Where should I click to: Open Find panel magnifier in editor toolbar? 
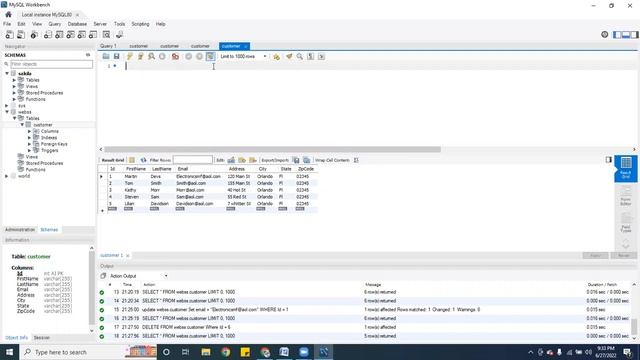[300, 56]
